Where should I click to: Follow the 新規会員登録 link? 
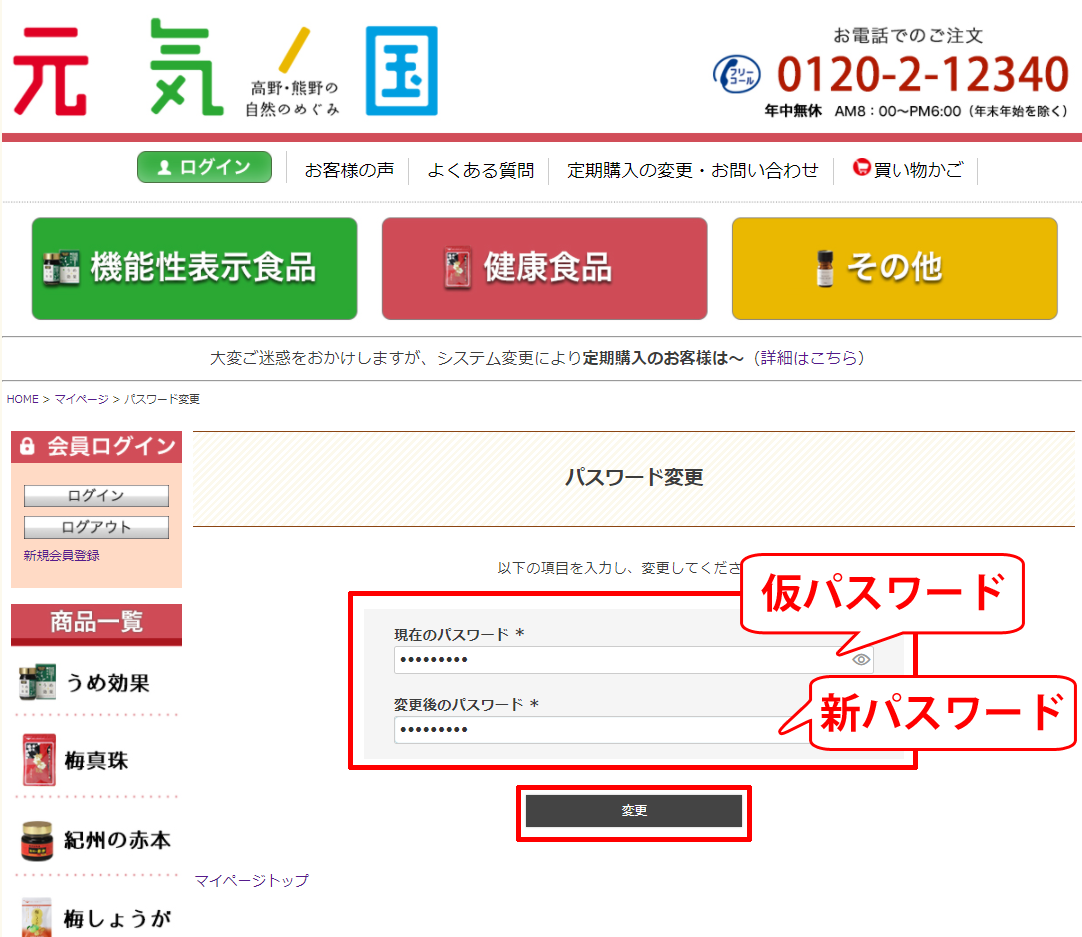(61, 555)
